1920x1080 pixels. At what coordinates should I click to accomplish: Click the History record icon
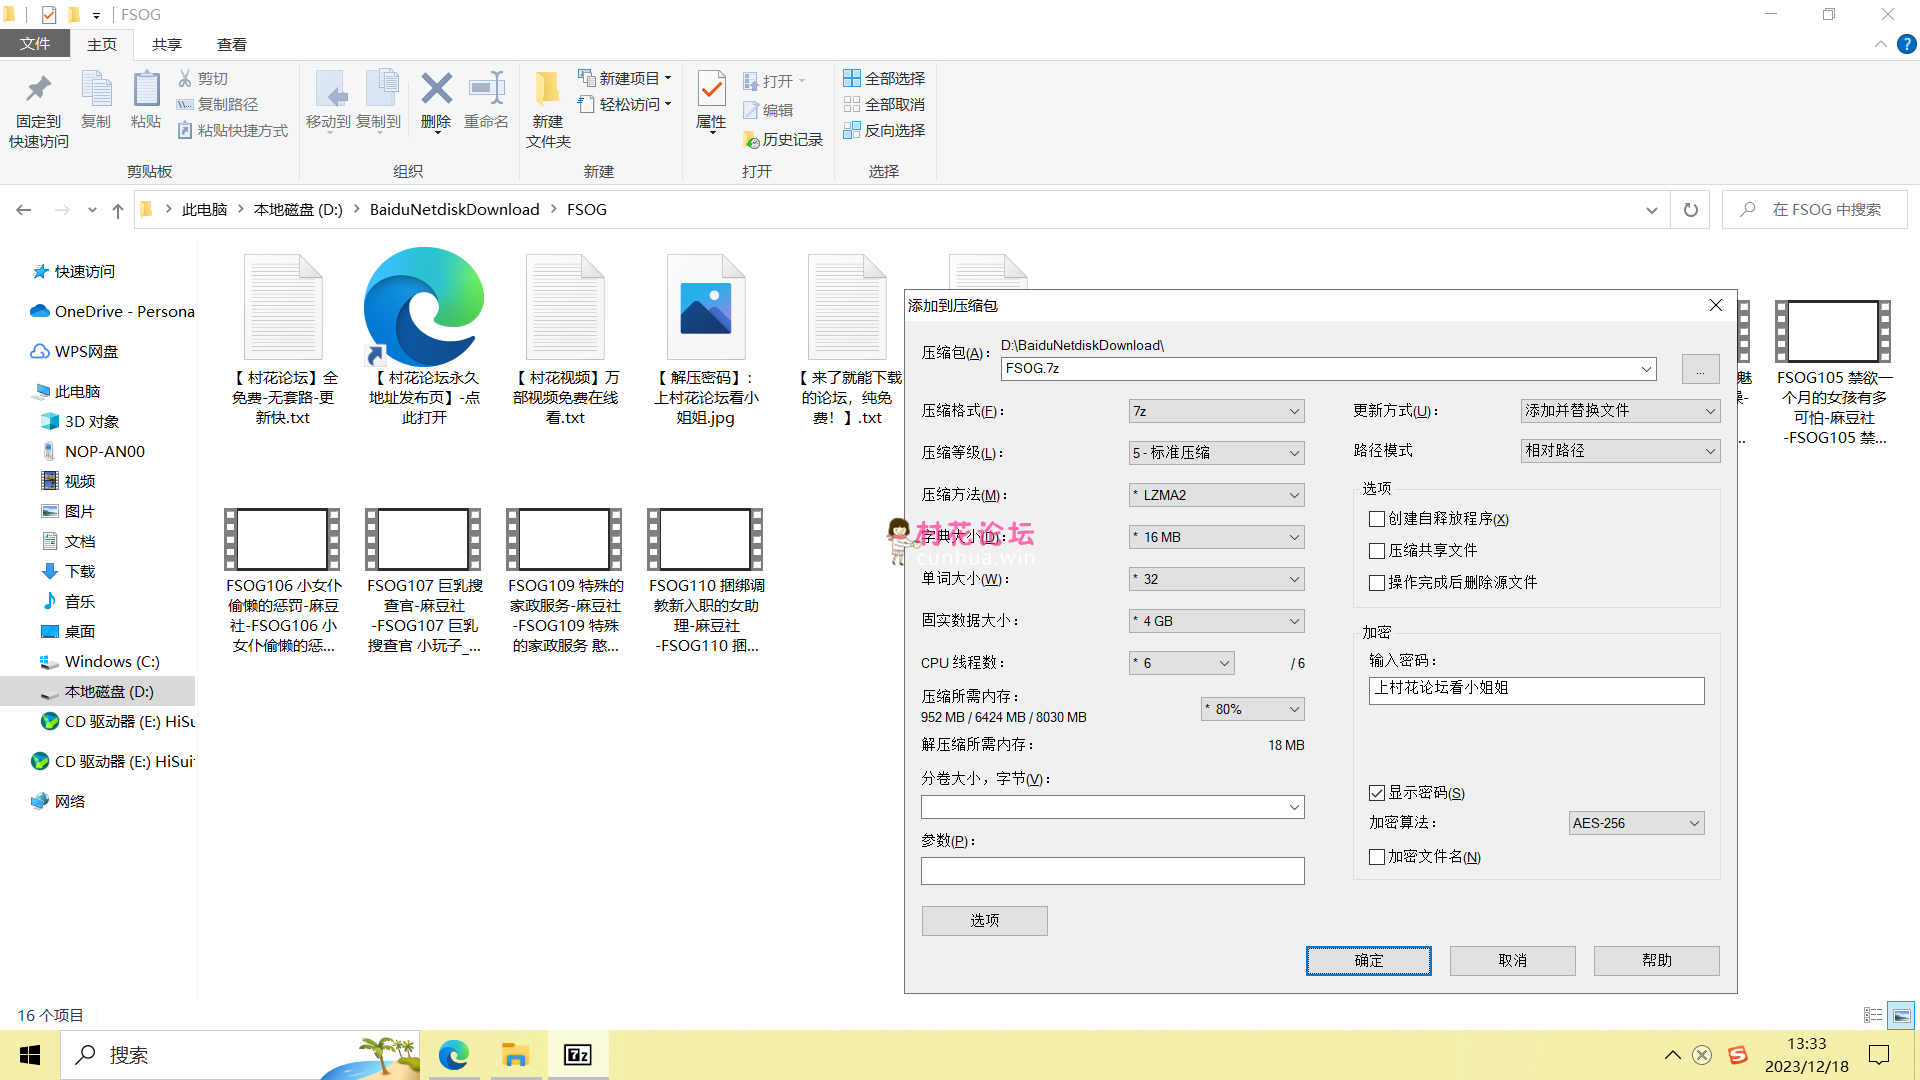coord(751,140)
